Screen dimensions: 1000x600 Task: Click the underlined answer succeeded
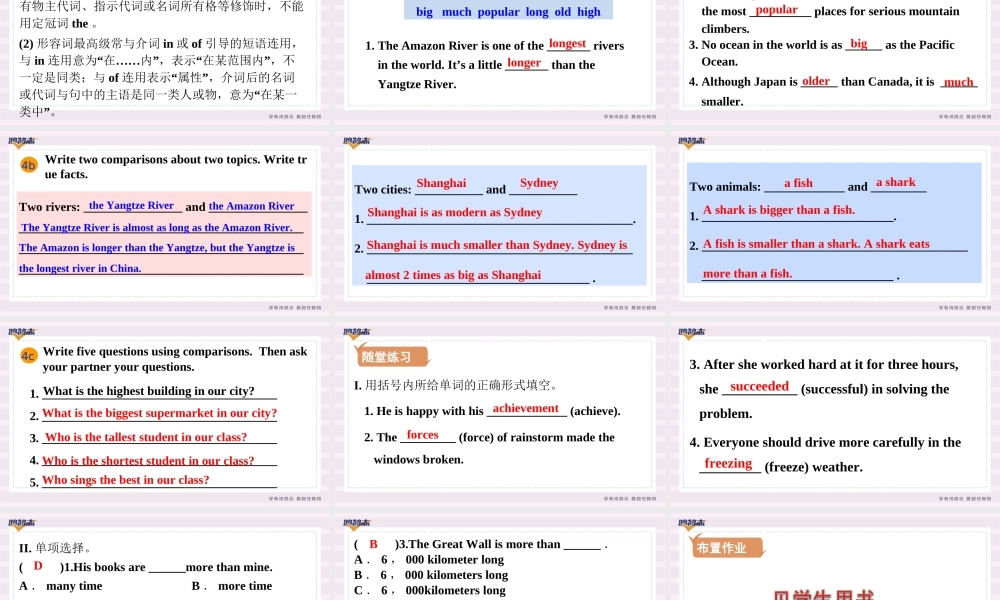(x=758, y=386)
